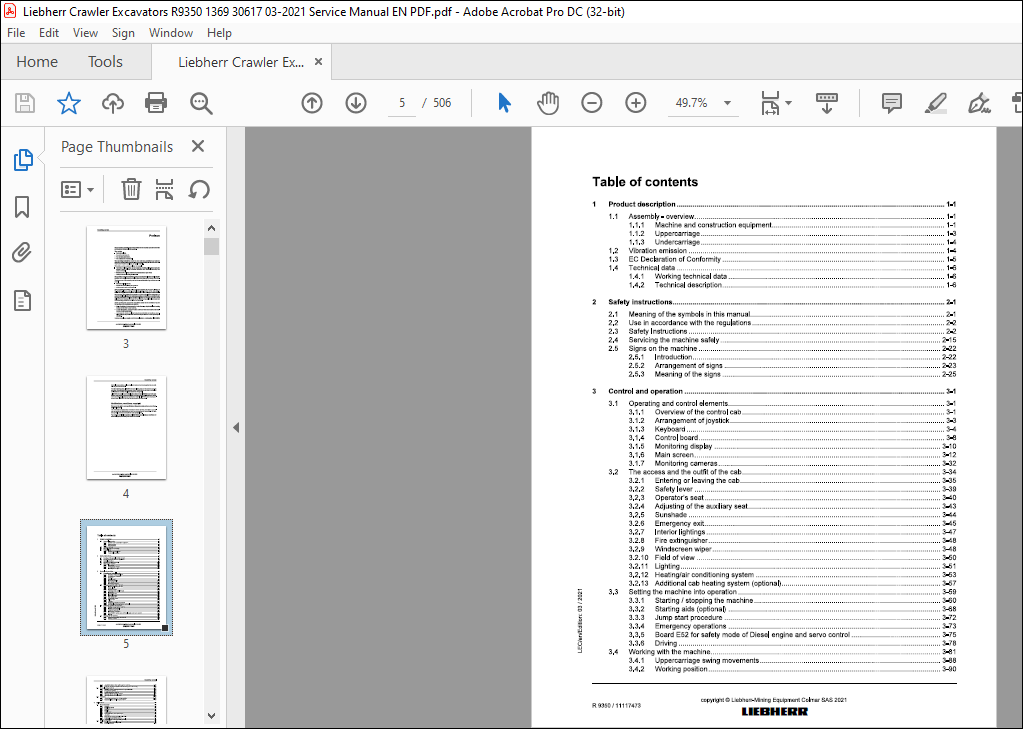Select page 4 thumbnail
The height and width of the screenshot is (729, 1023).
coord(127,427)
